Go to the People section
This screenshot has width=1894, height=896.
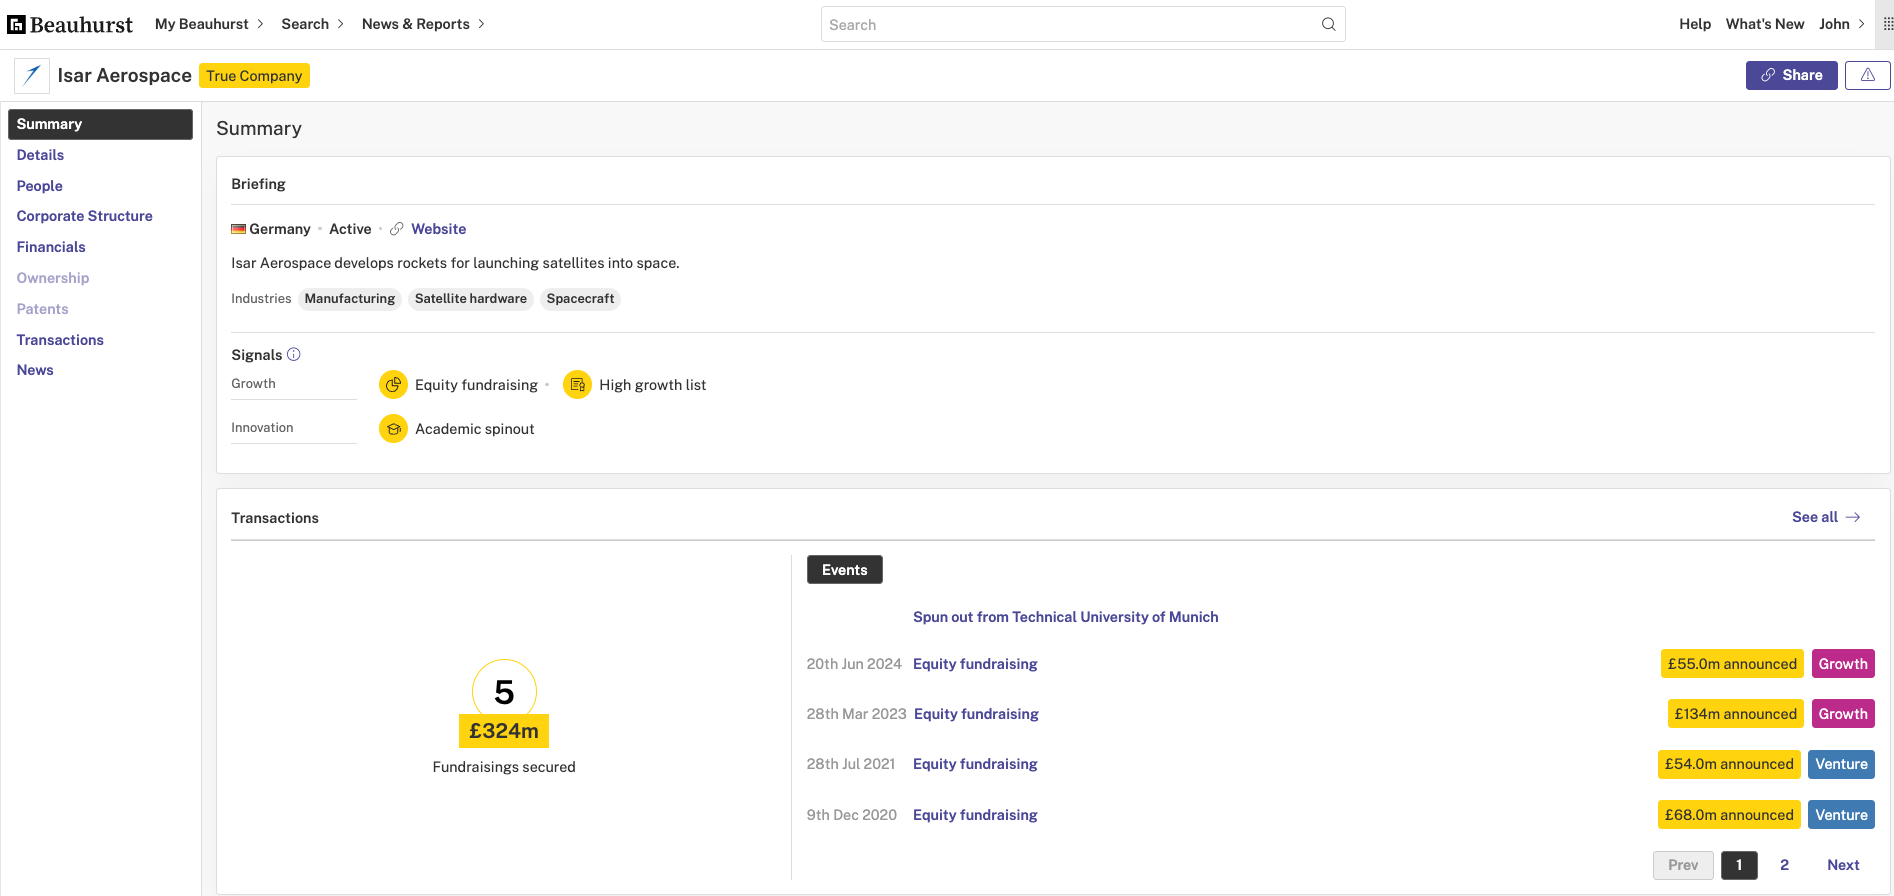(40, 186)
